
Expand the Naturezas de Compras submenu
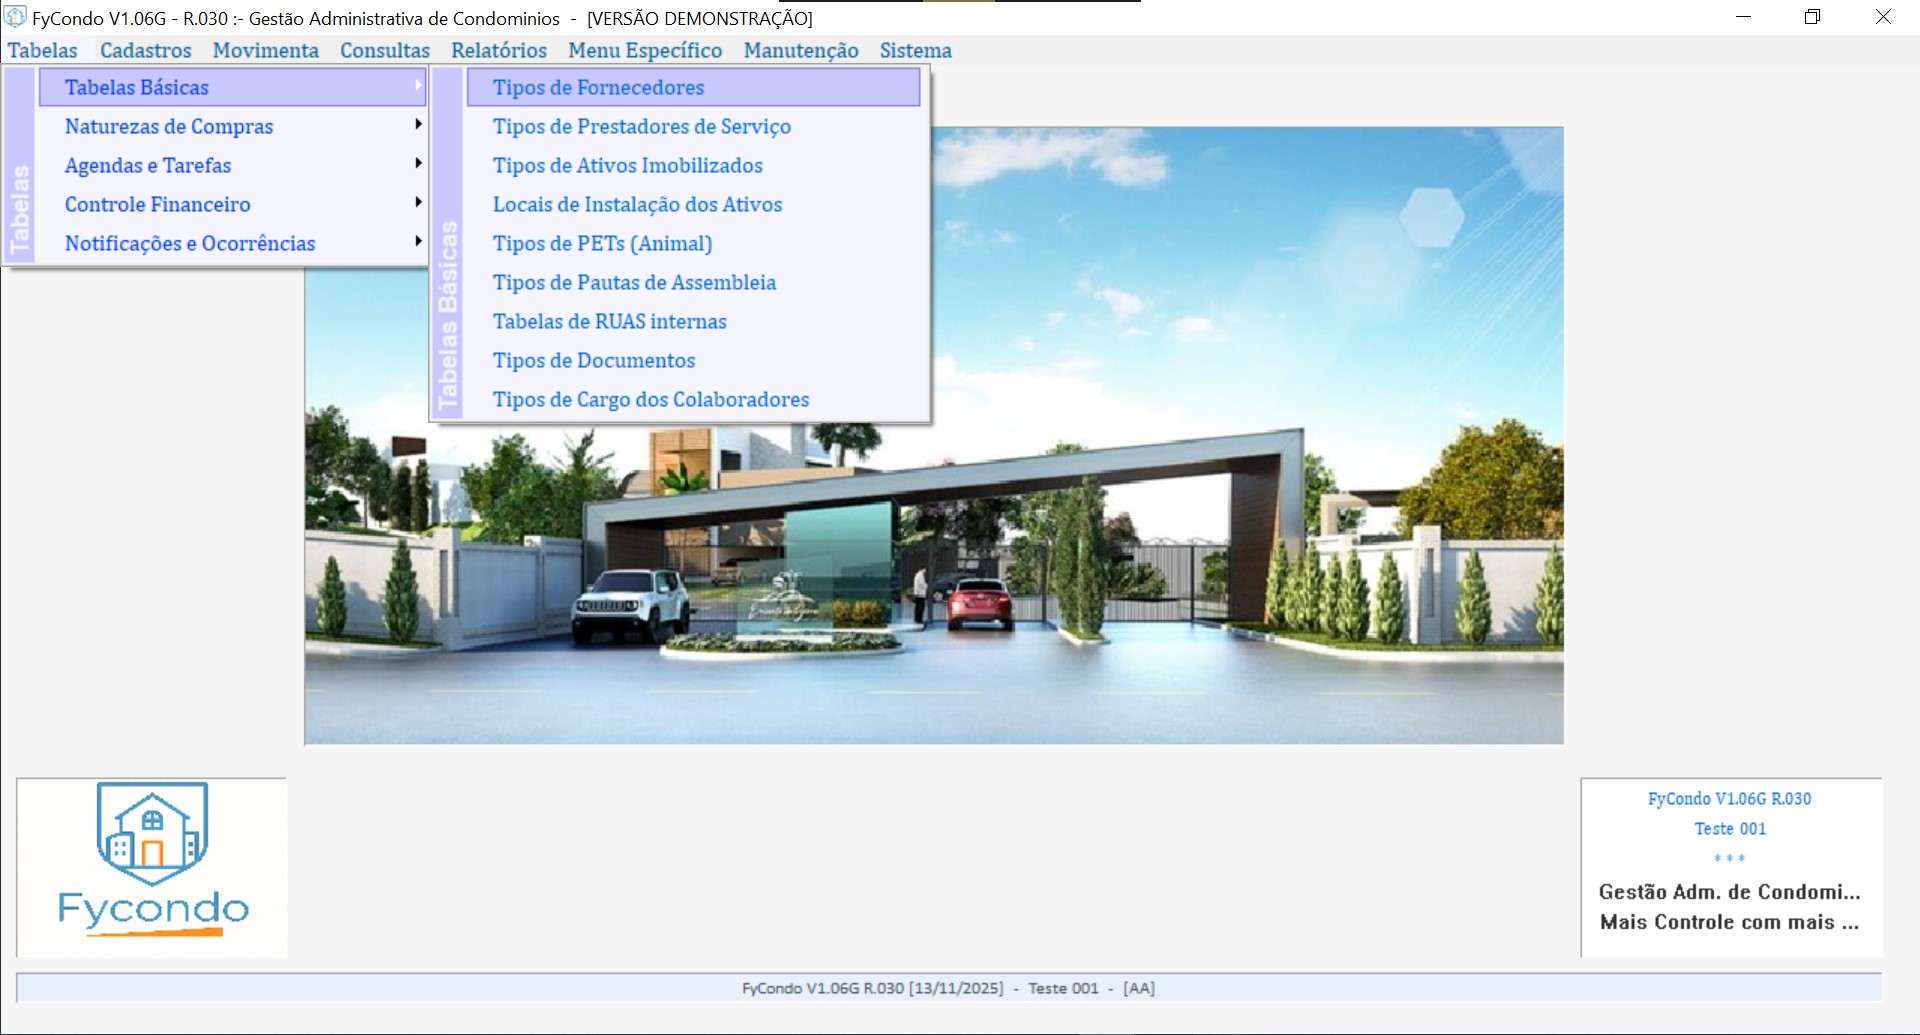[x=169, y=127]
